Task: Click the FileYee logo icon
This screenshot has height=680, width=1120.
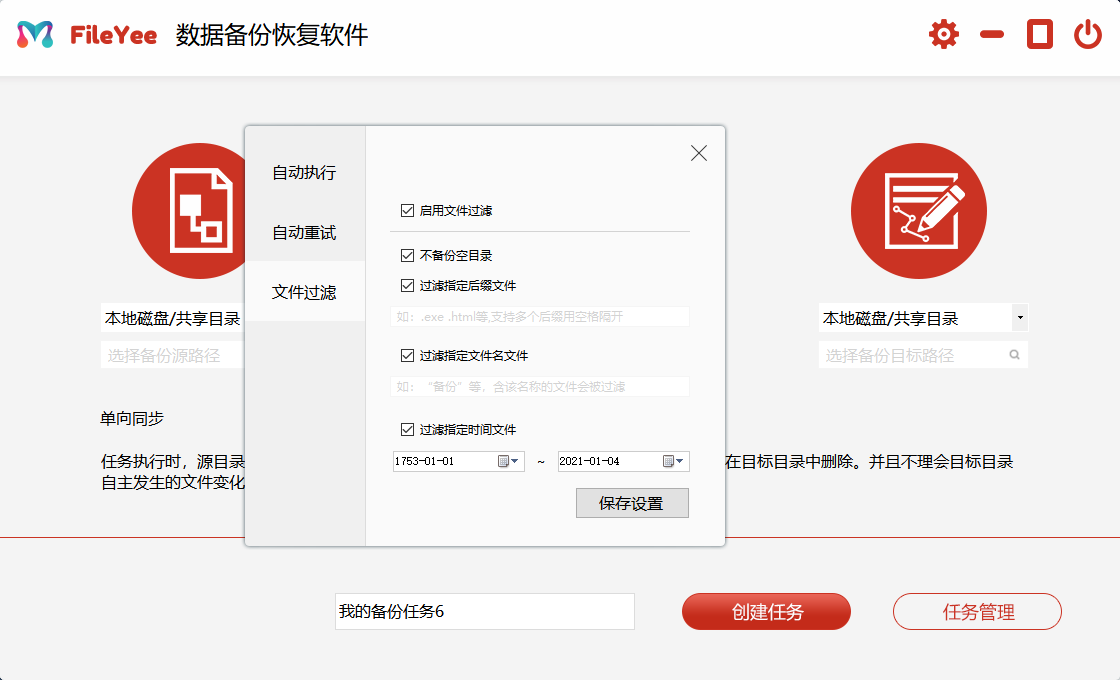Action: pyautogui.click(x=33, y=34)
